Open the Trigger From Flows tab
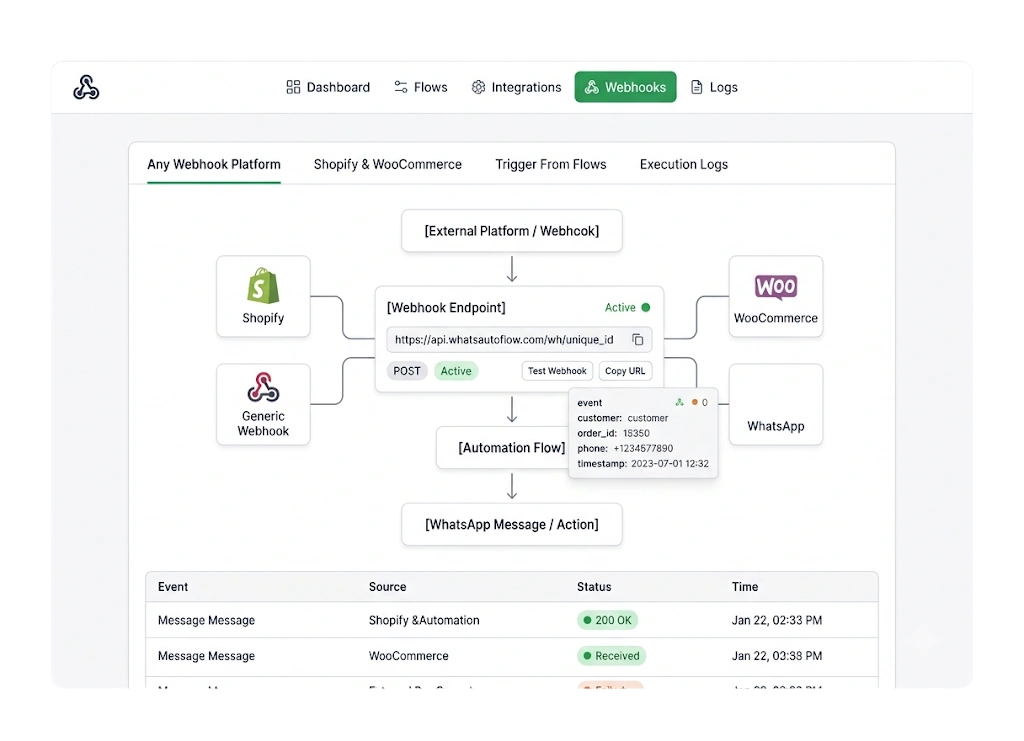 click(551, 165)
